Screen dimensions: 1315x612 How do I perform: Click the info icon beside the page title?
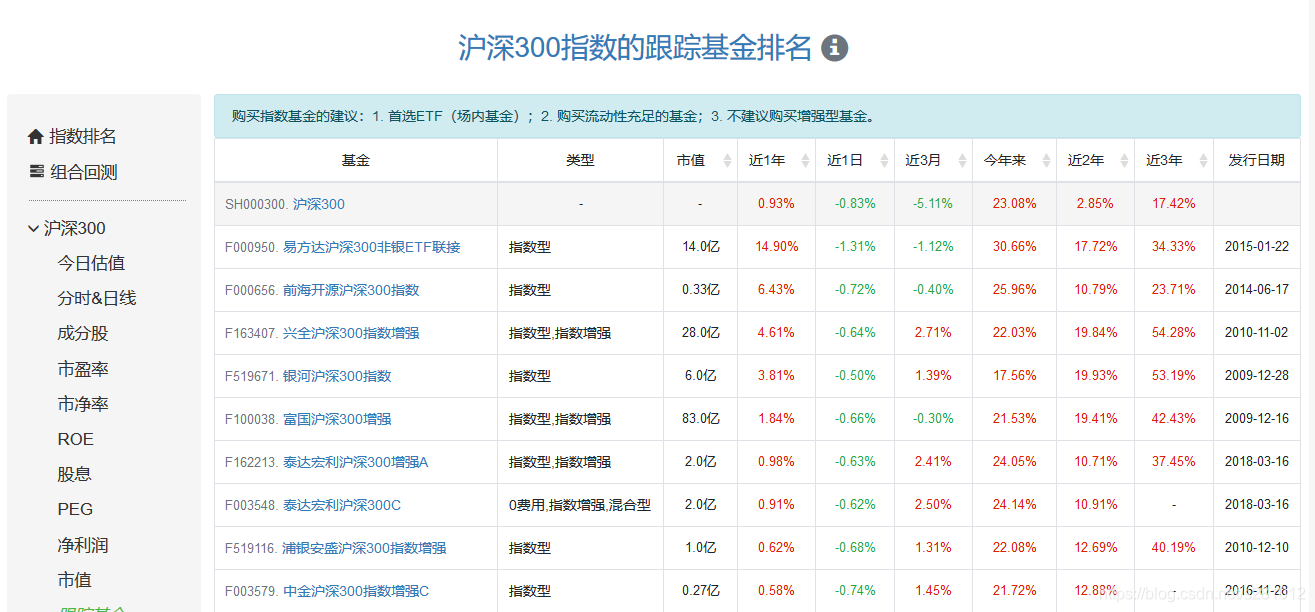(834, 47)
